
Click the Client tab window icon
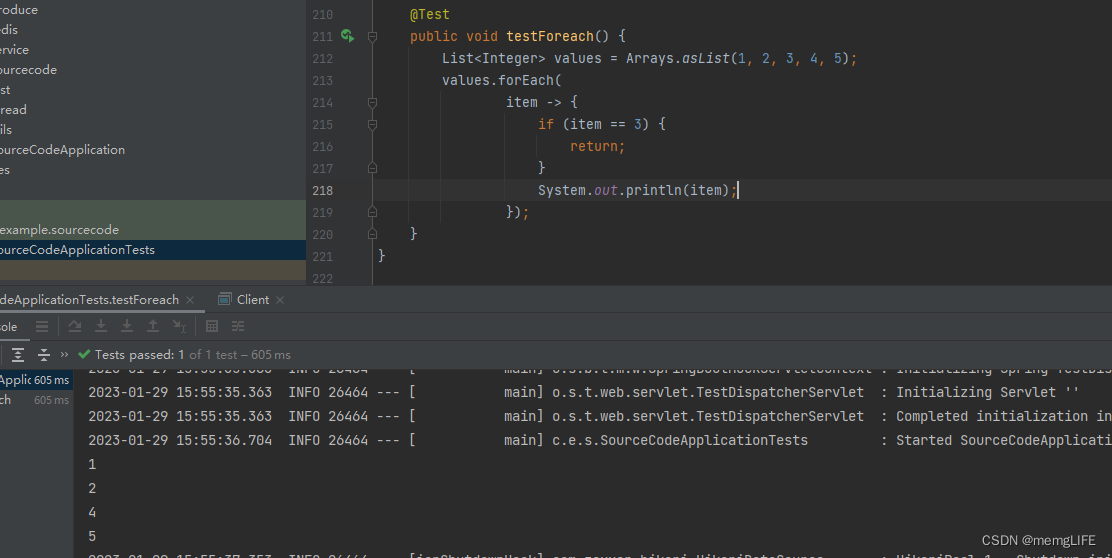(224, 299)
